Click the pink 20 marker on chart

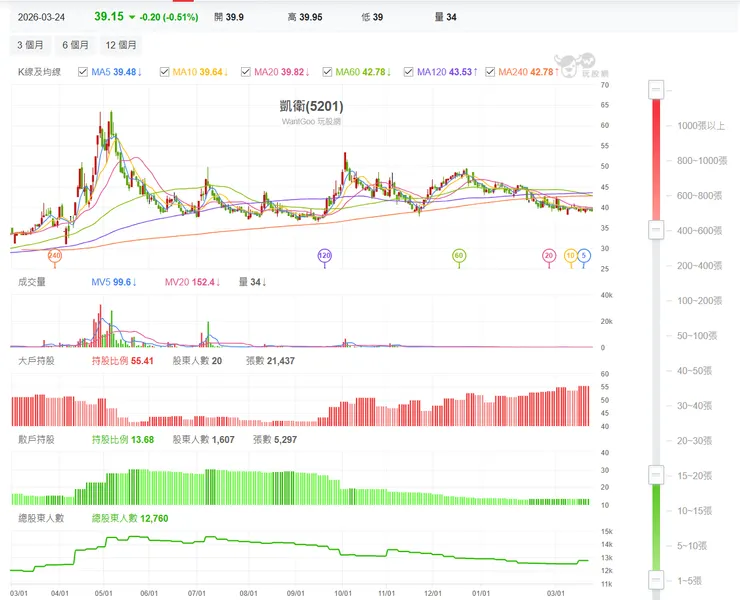click(549, 256)
